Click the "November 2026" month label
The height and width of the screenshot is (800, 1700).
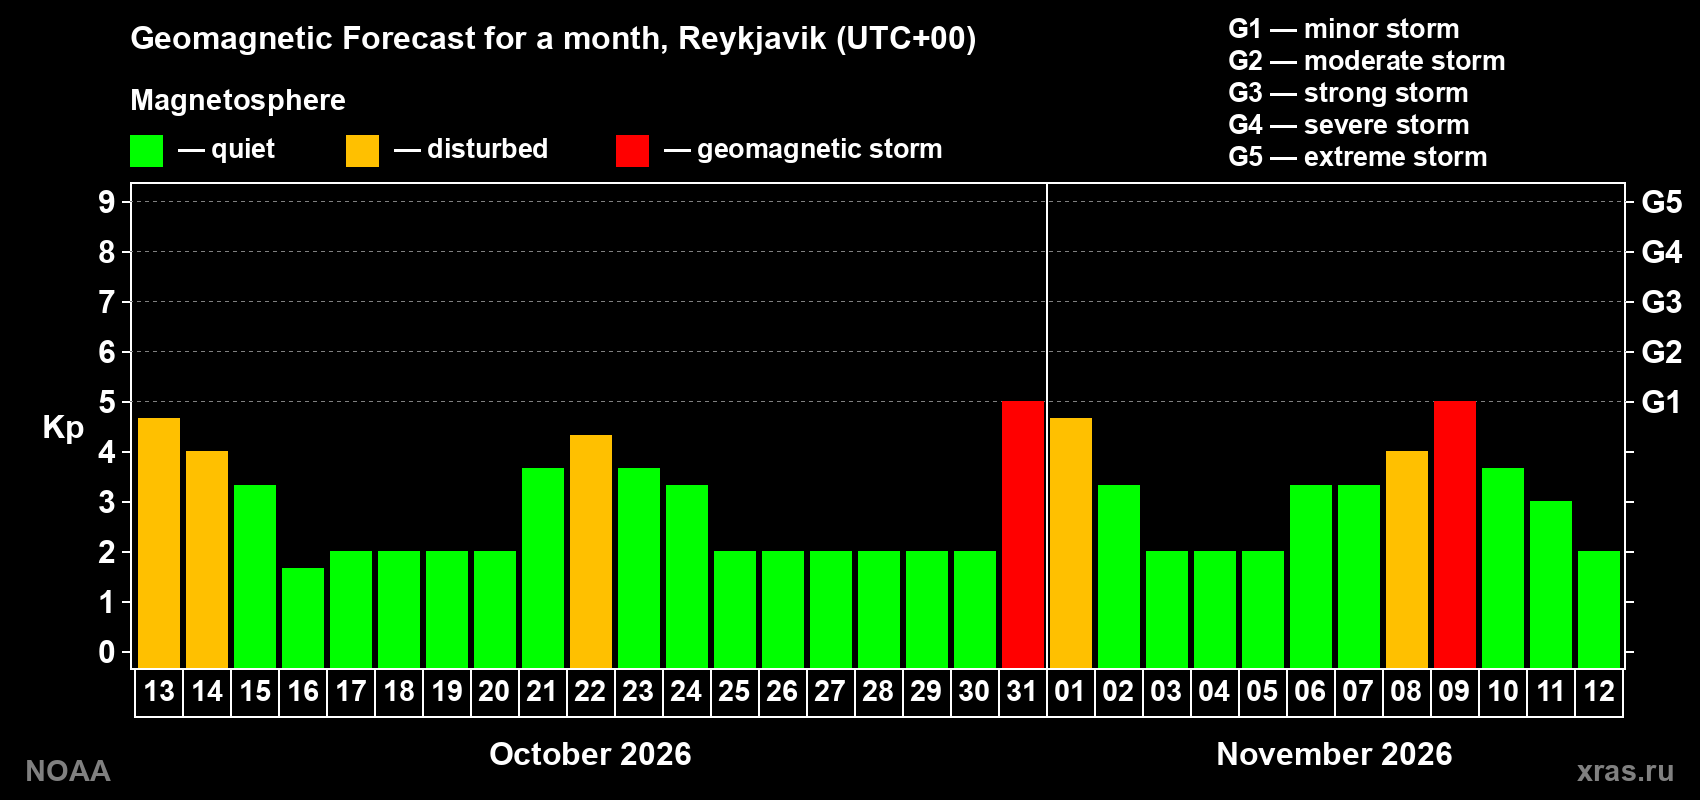point(1334,754)
